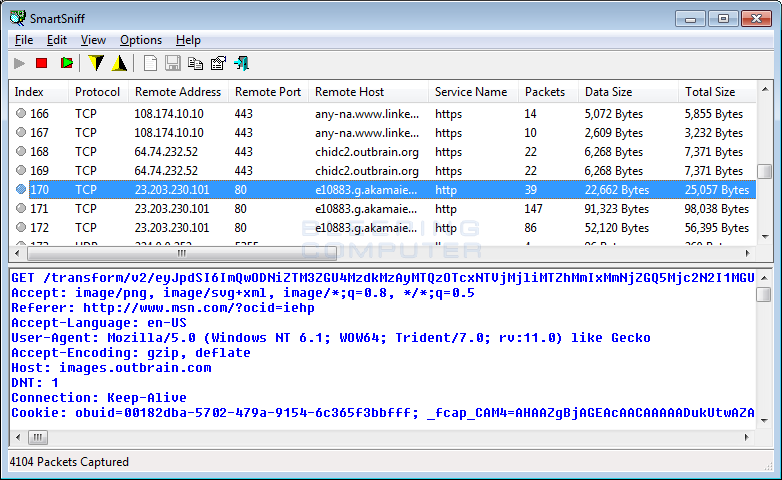The width and height of the screenshot is (782, 480).
Task: Click the Accept-Language: en-US line
Action: point(99,323)
